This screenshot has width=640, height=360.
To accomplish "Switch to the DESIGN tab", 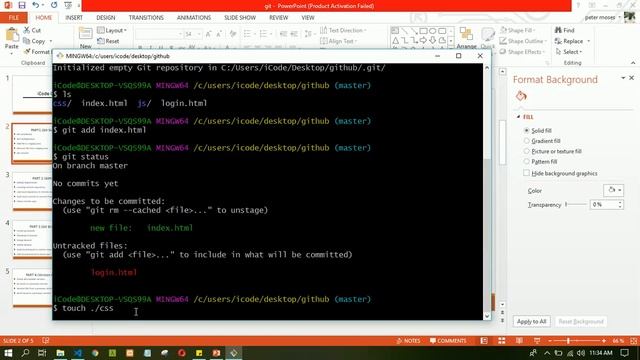I will (105, 18).
